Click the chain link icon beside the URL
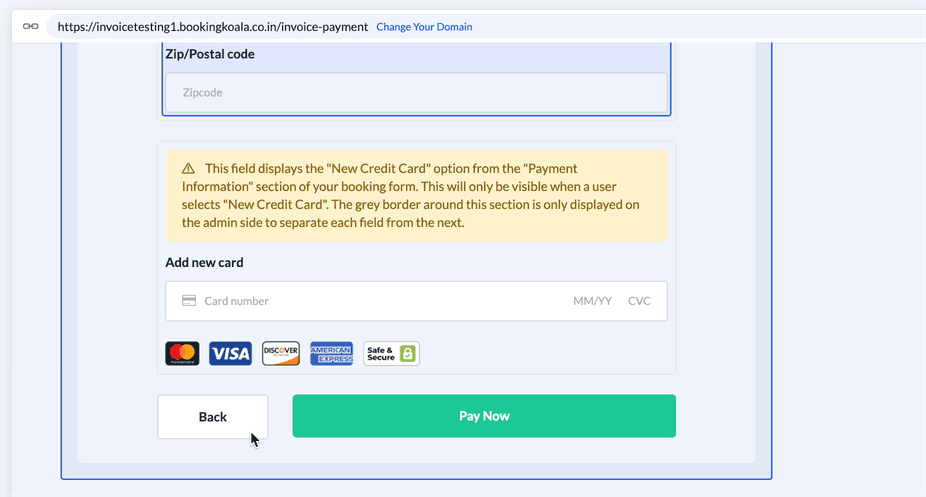 (30, 27)
